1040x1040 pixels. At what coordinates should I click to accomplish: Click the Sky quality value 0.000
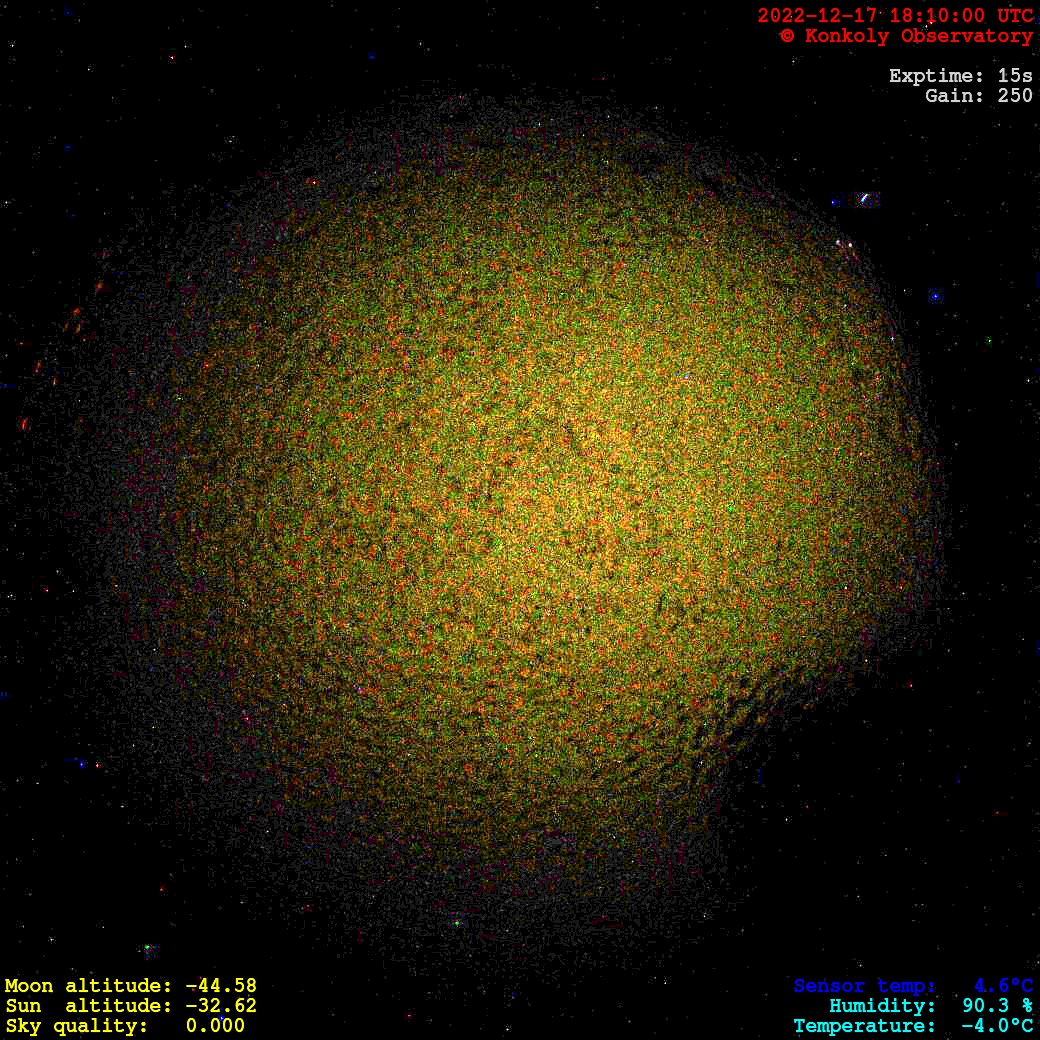[215, 1026]
